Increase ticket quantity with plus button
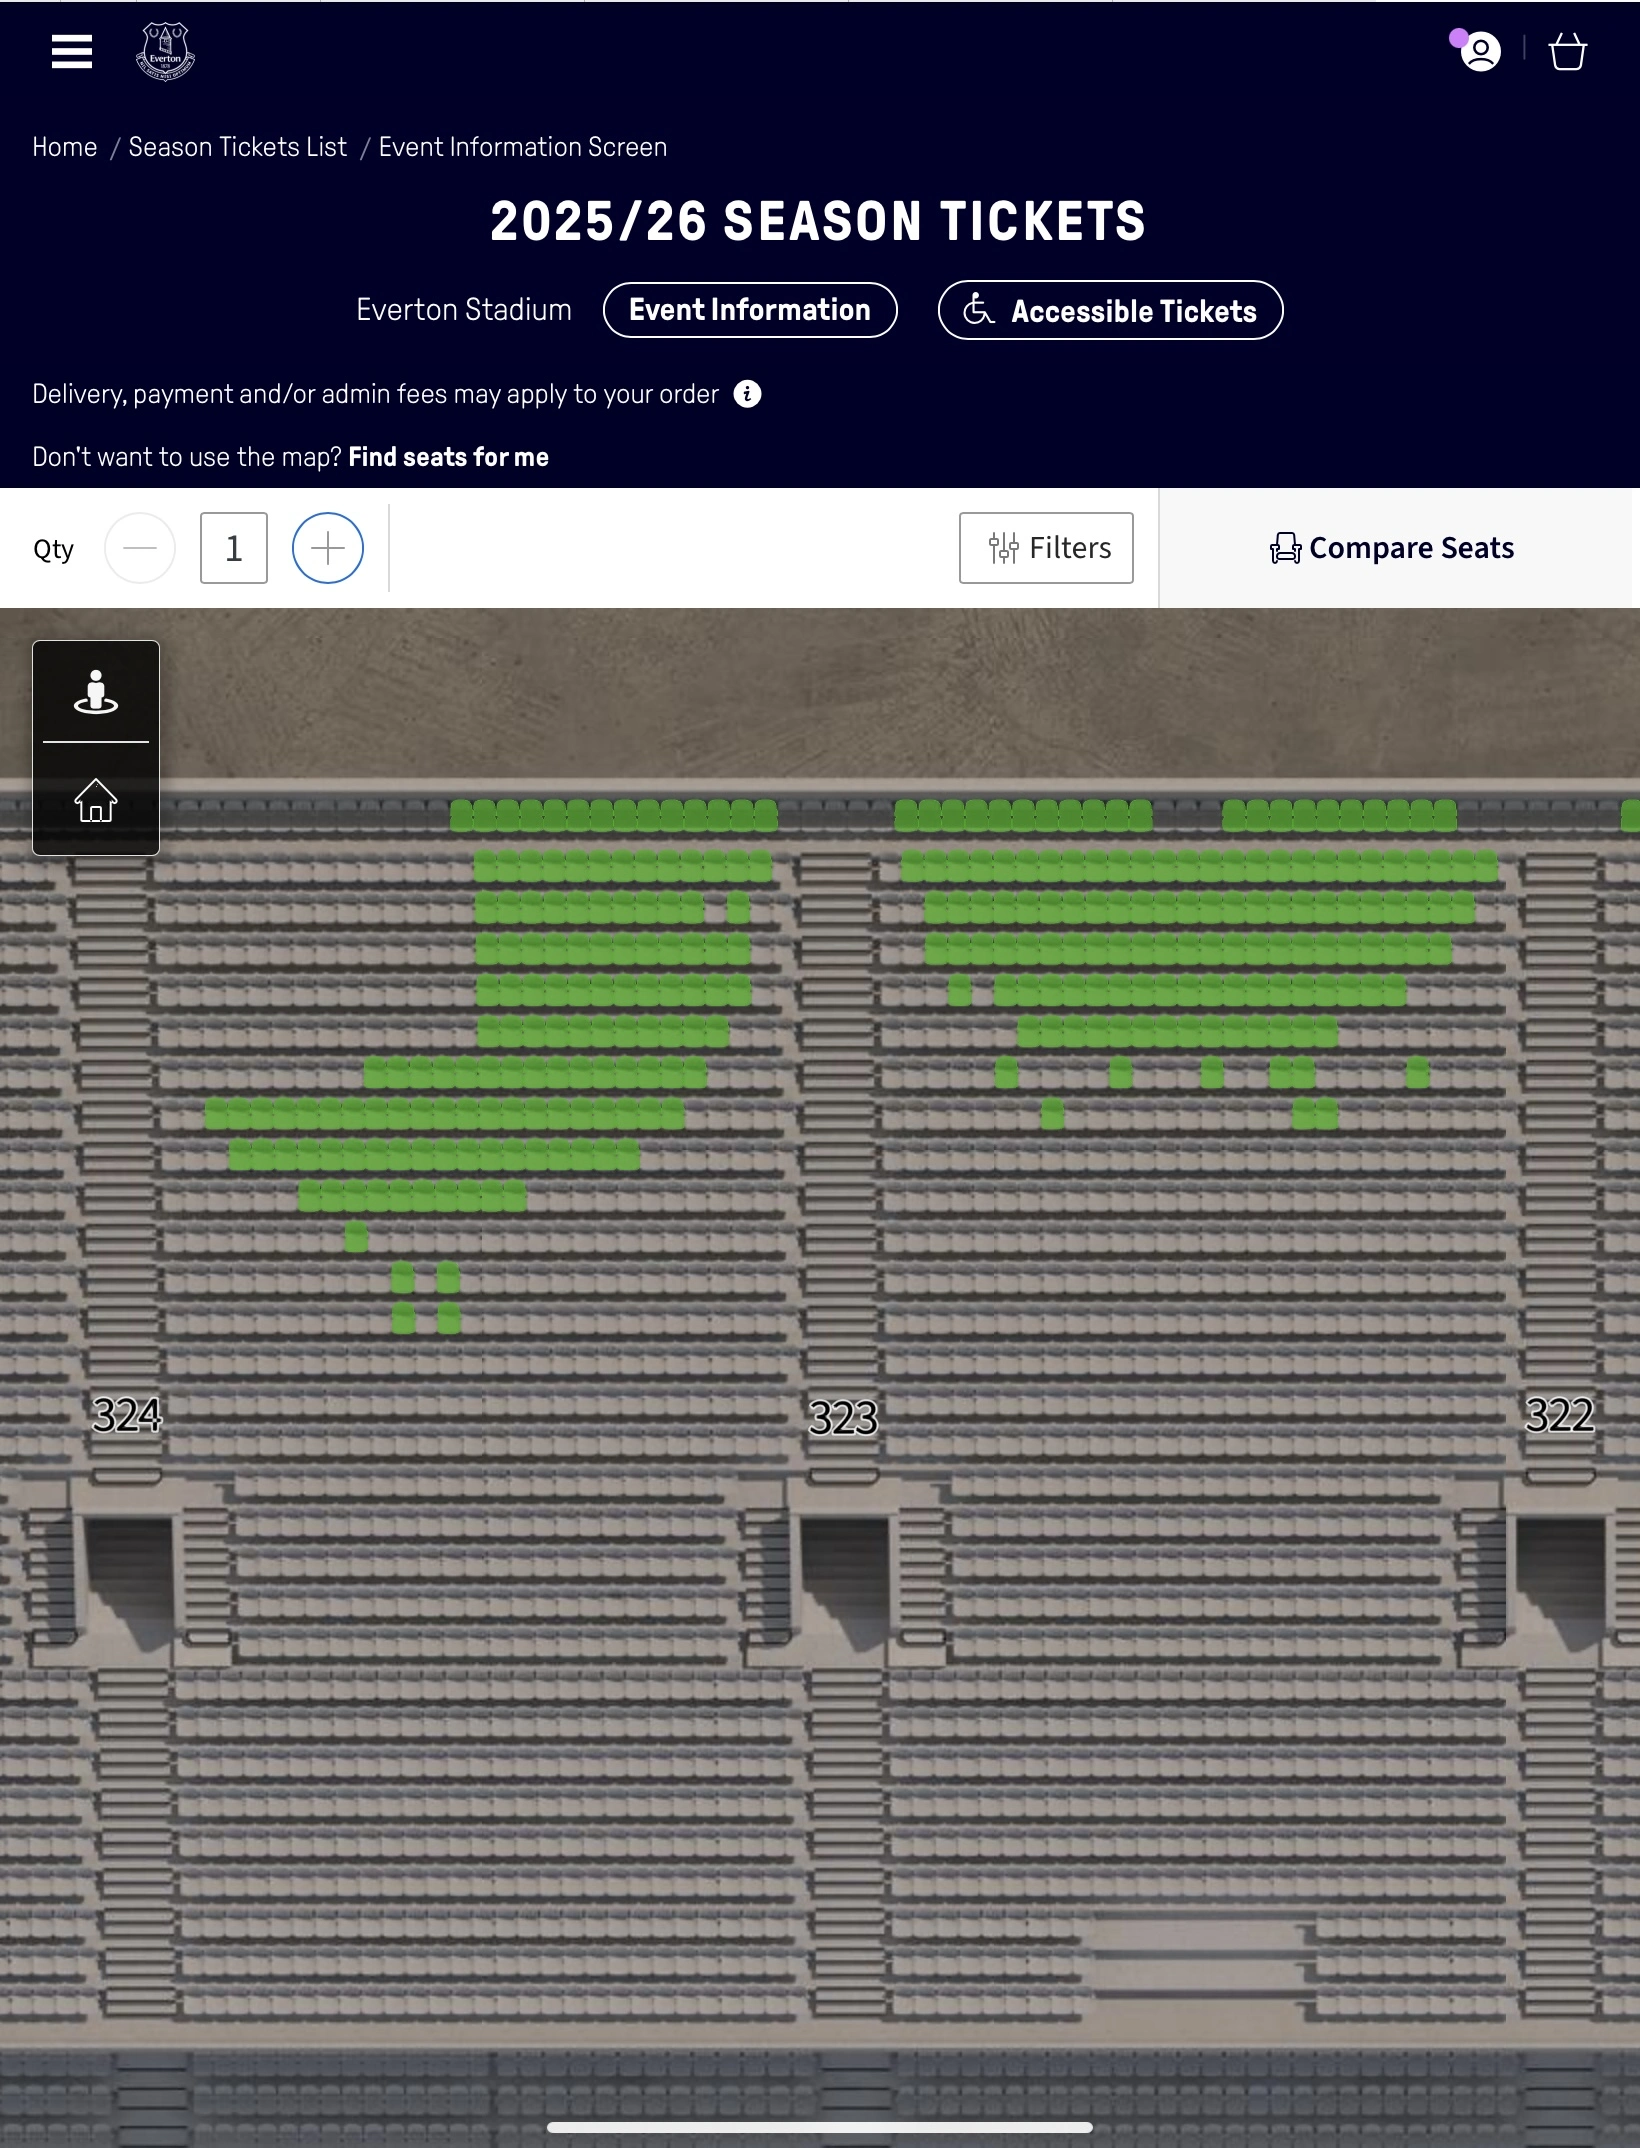Image resolution: width=1640 pixels, height=2148 pixels. (x=328, y=548)
